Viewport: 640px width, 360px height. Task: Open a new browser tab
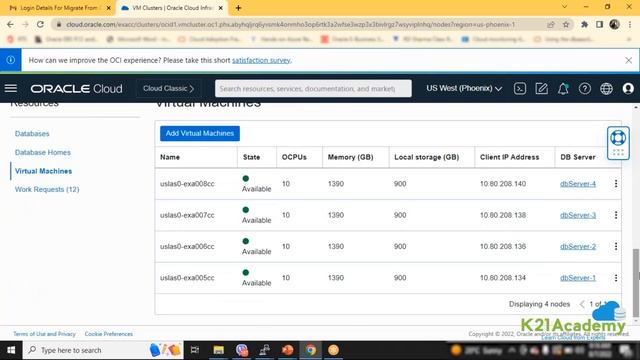238,8
